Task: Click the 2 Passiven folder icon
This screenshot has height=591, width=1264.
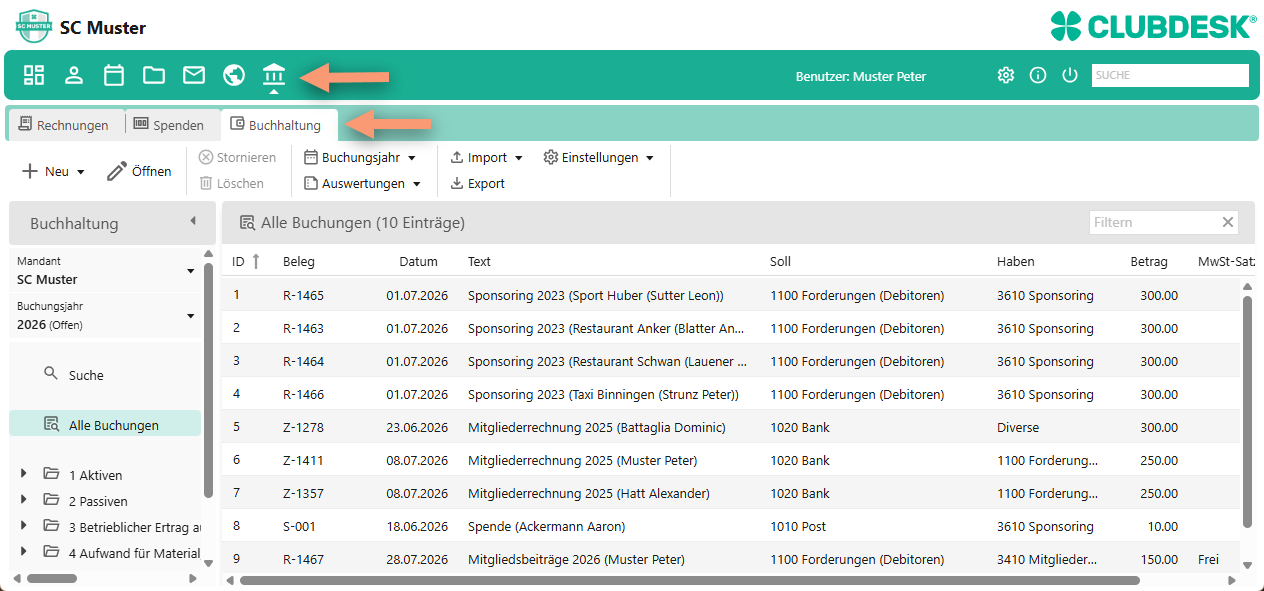Action: [51, 501]
